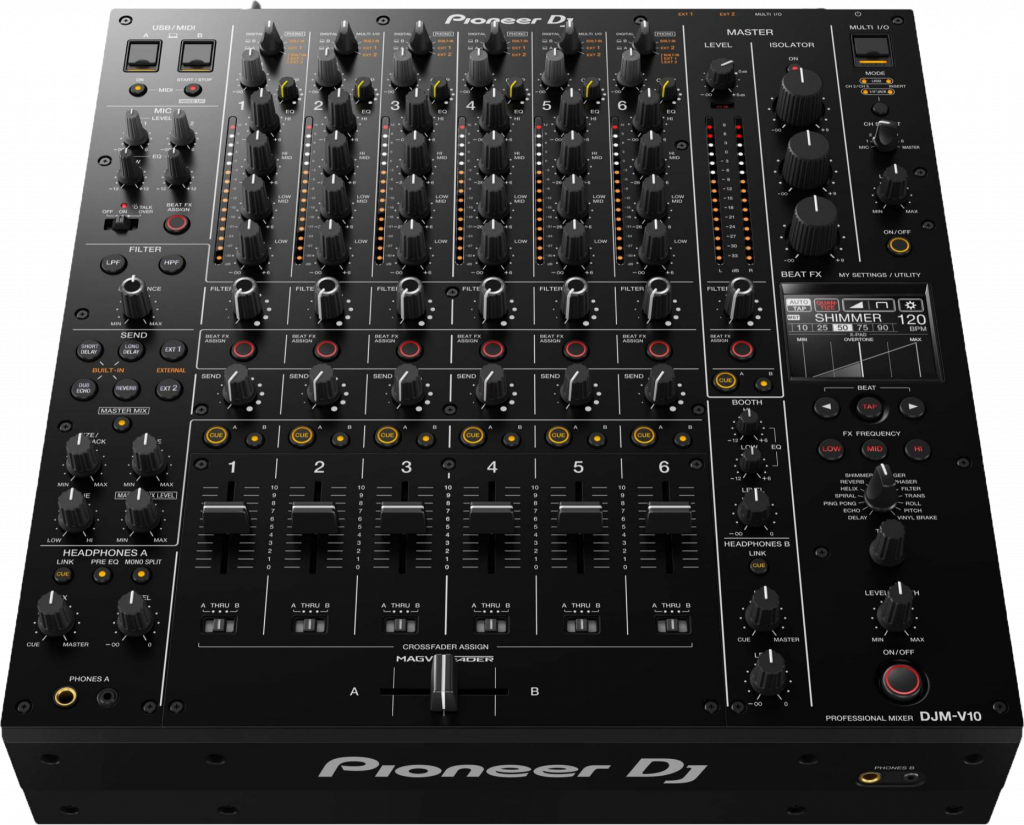1024x825 pixels.
Task: Enable Mic Beat FX Assign button
Action: pos(176,223)
